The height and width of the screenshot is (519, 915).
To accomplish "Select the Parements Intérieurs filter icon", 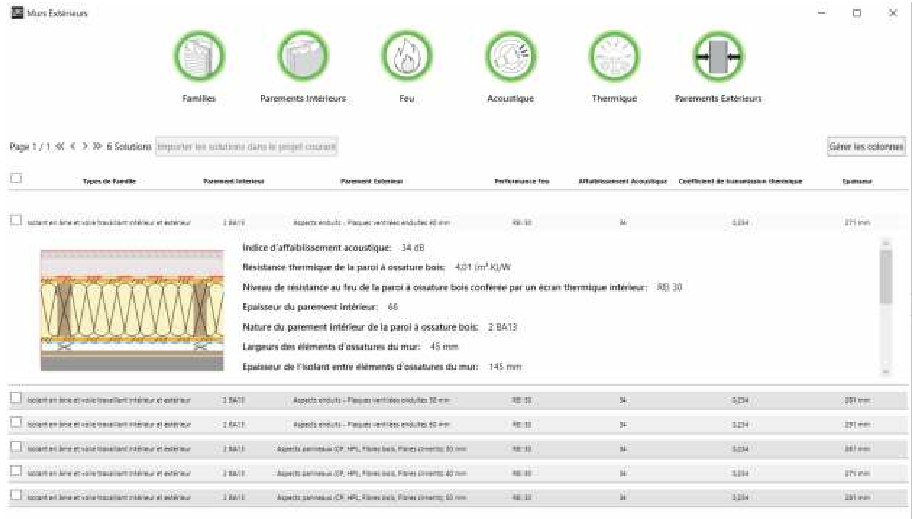I will pos(303,56).
